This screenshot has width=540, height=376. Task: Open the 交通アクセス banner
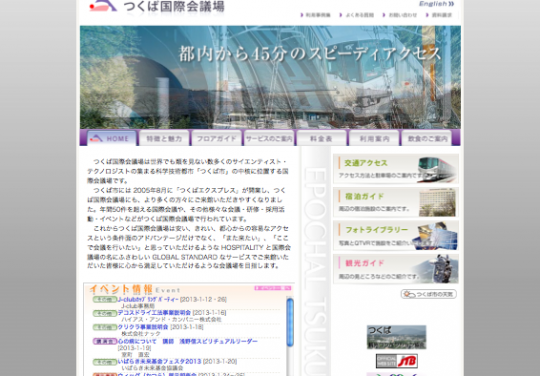[x=396, y=168]
